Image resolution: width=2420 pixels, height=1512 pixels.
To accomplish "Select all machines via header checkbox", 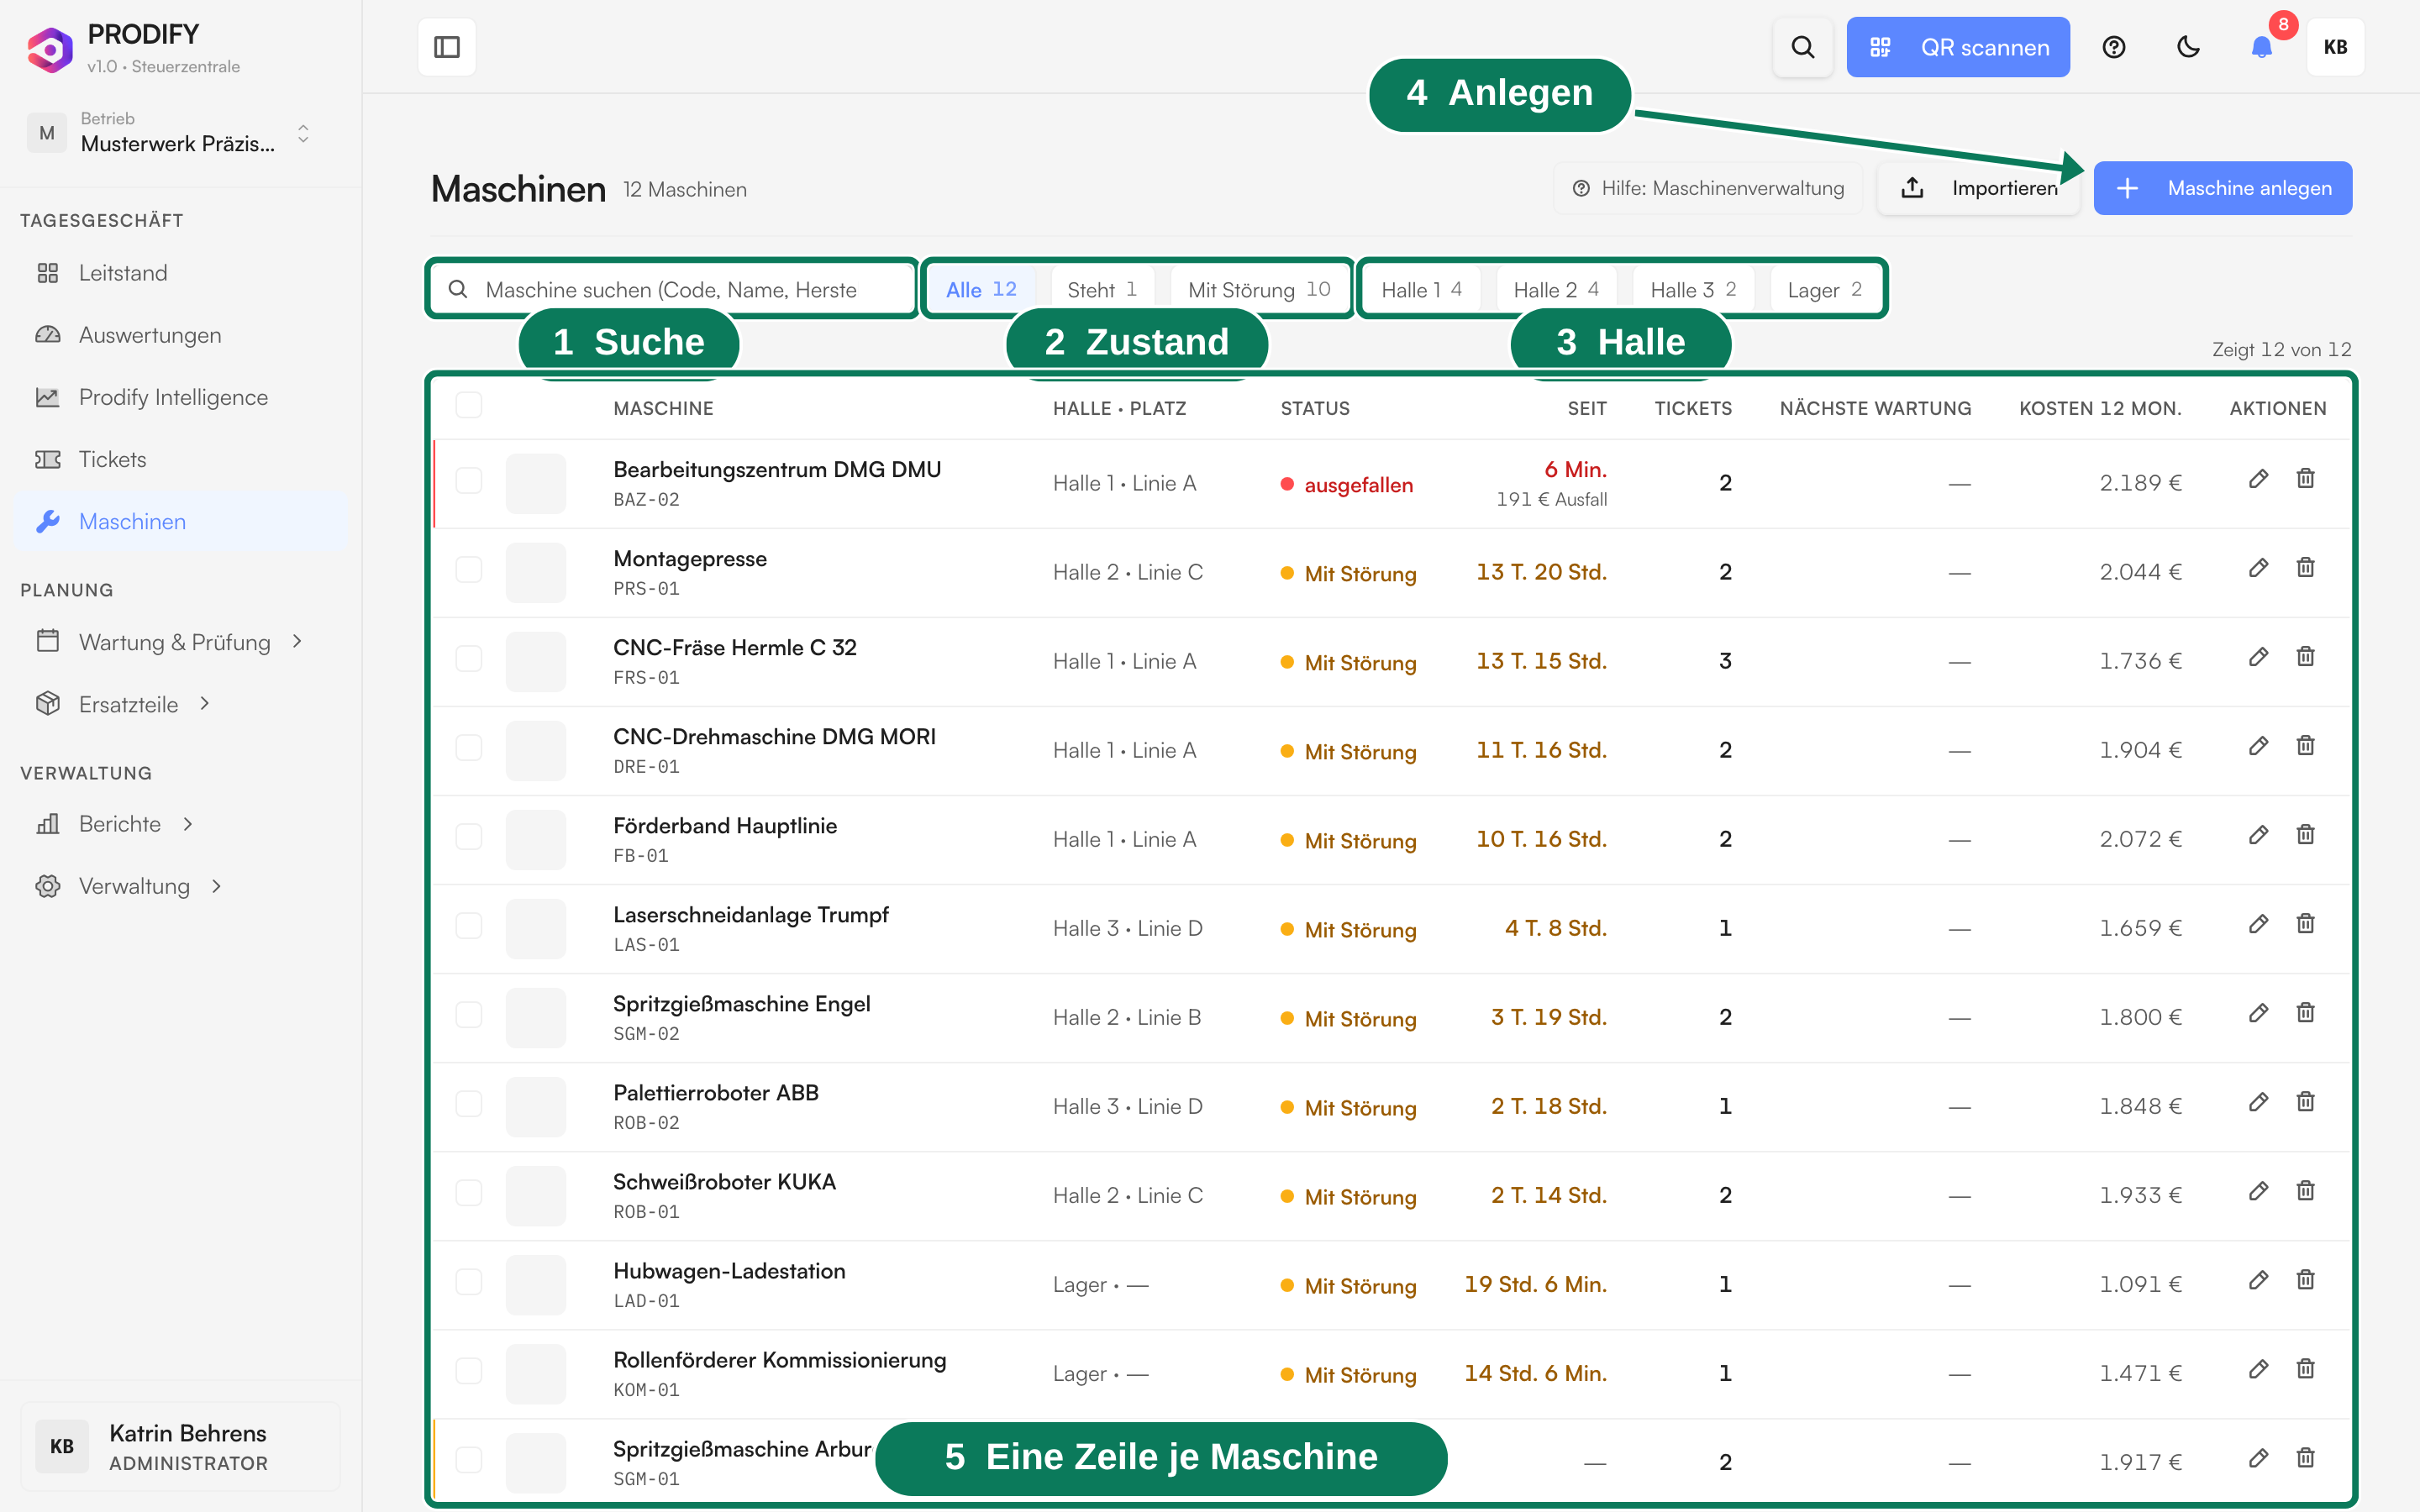I will click(x=469, y=405).
